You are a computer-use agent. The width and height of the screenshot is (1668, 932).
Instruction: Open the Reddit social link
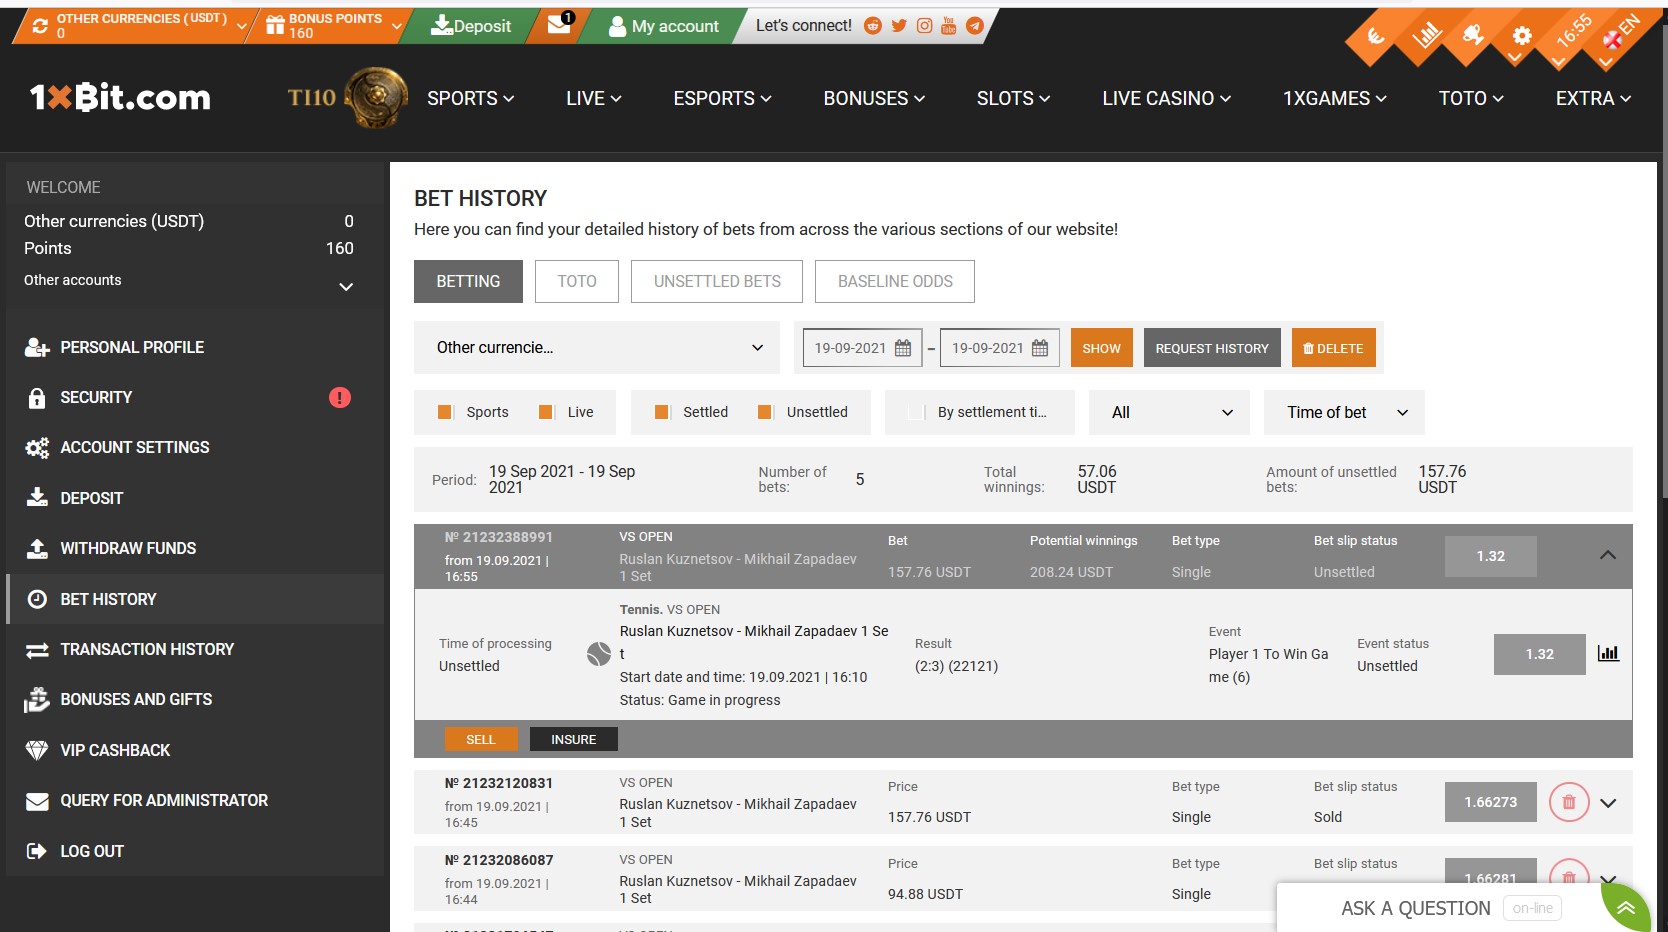tap(873, 26)
